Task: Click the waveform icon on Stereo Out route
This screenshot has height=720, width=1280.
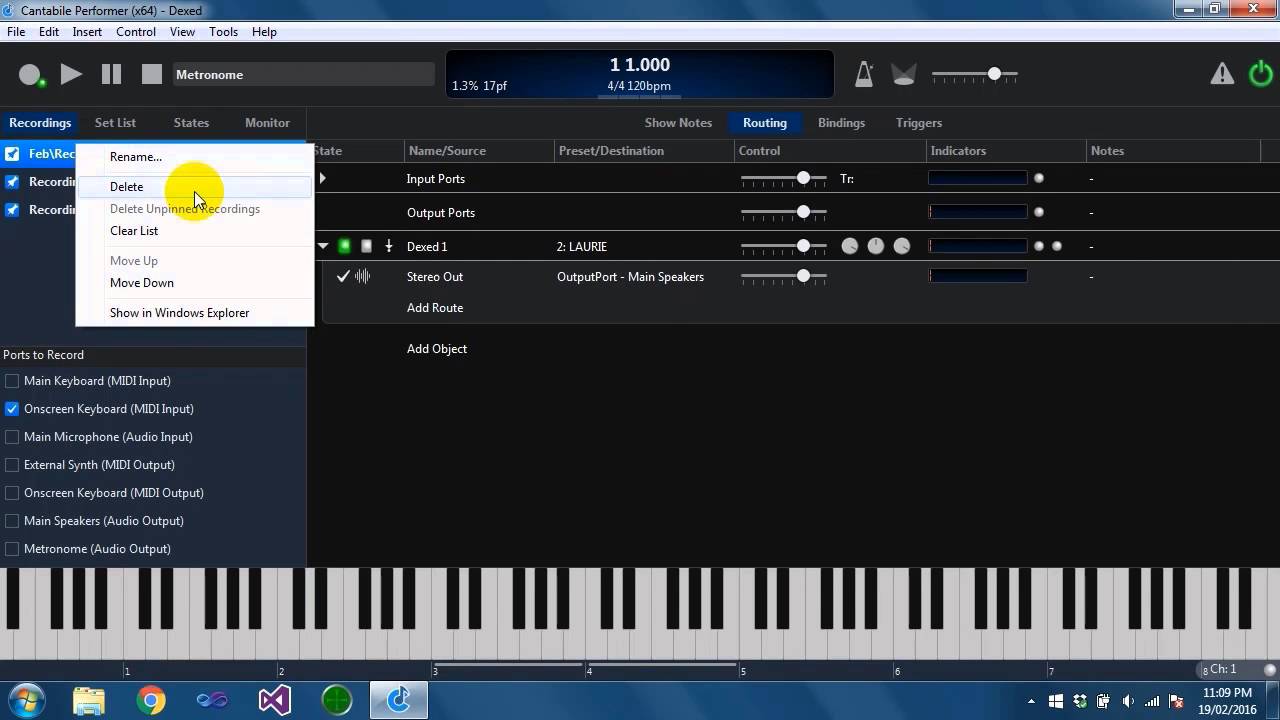Action: [x=363, y=277]
